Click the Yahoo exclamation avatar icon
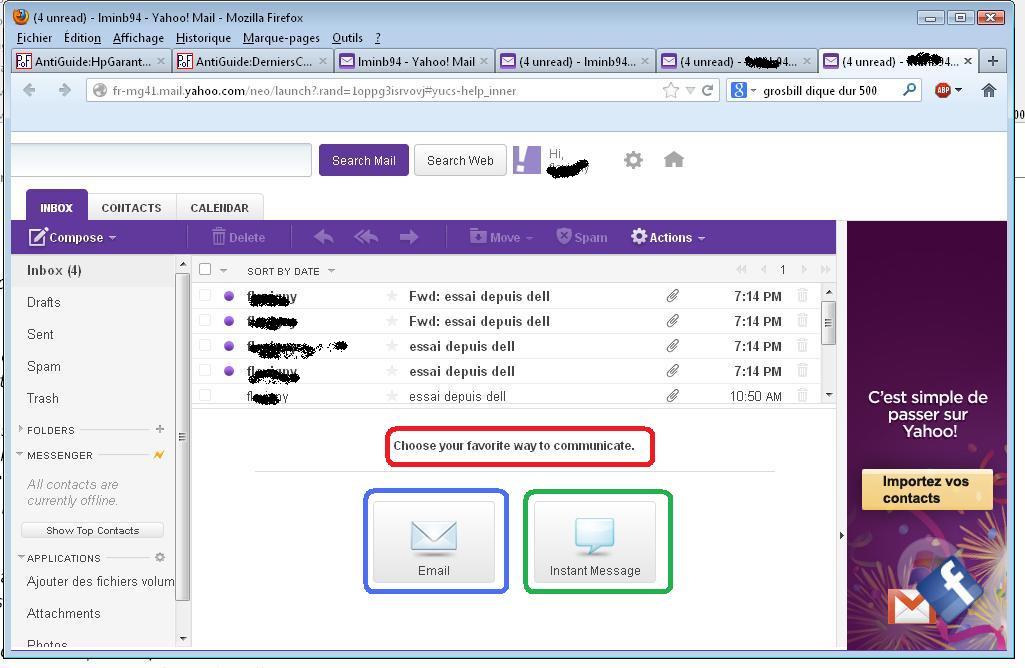The image size is (1025, 668). click(527, 160)
